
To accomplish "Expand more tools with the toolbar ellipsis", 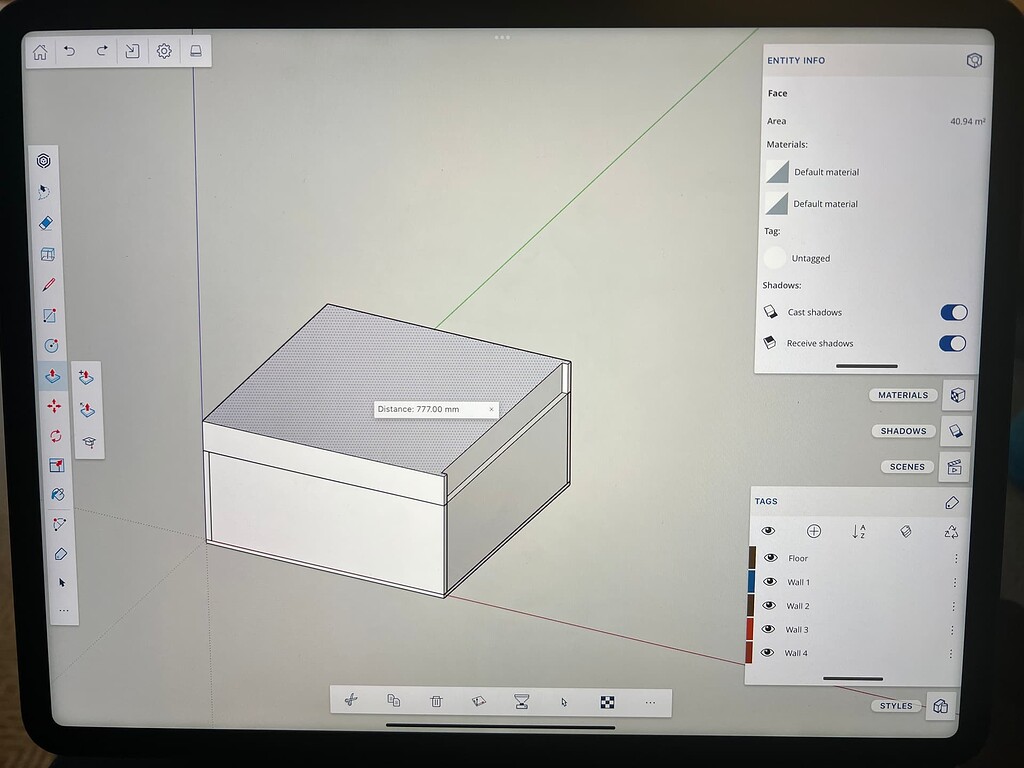I will pyautogui.click(x=64, y=609).
